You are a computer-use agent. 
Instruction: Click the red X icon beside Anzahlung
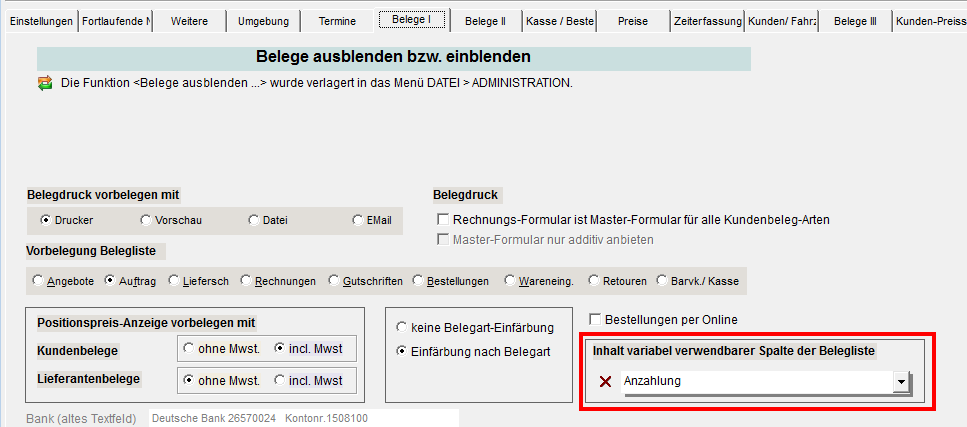coord(604,382)
